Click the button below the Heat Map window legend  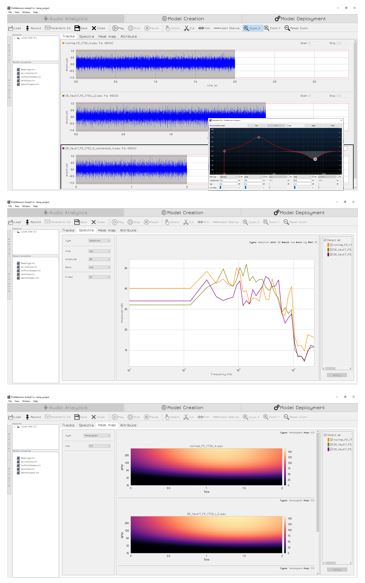337,569
